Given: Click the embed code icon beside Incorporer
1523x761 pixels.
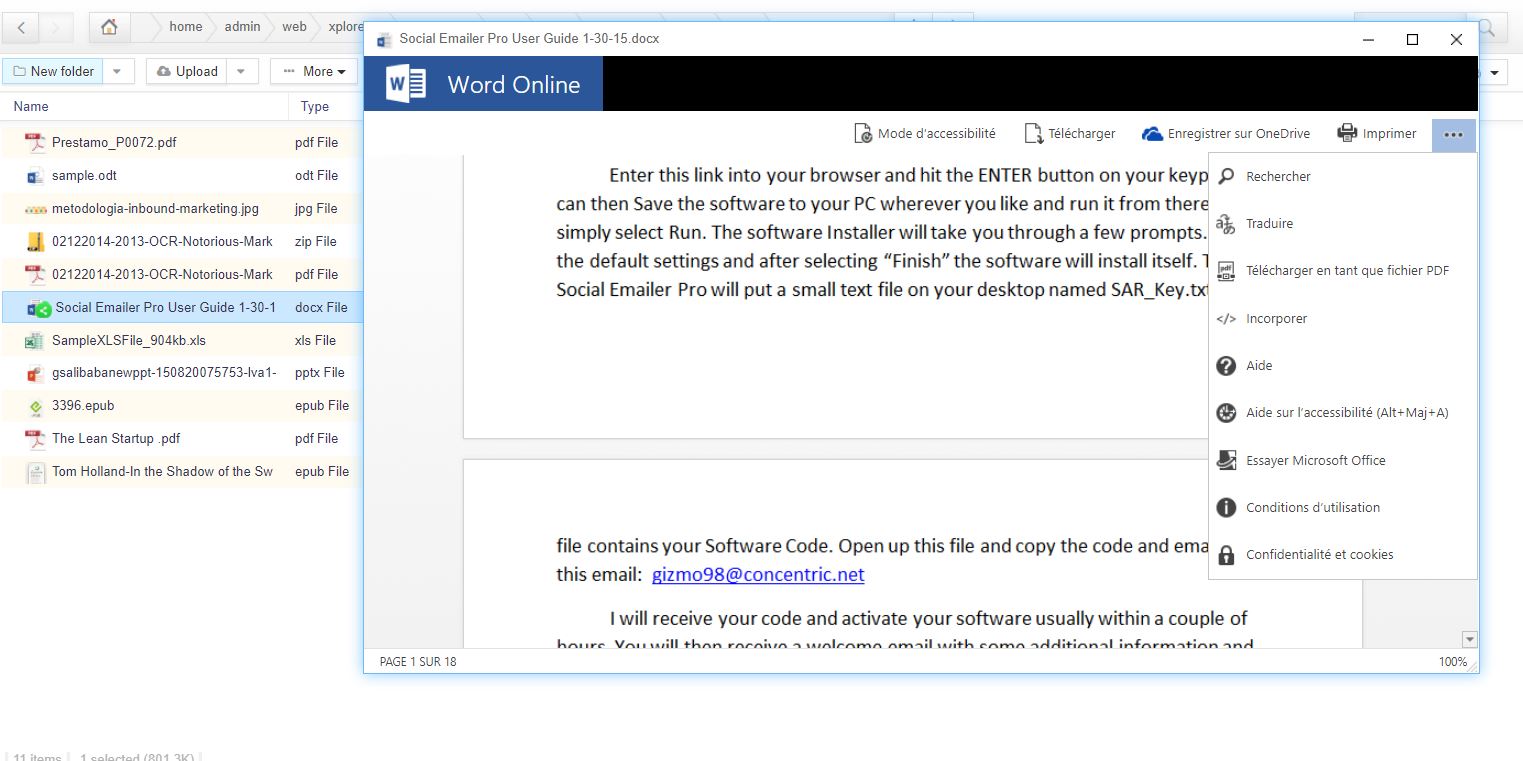Looking at the screenshot, I should point(1226,319).
